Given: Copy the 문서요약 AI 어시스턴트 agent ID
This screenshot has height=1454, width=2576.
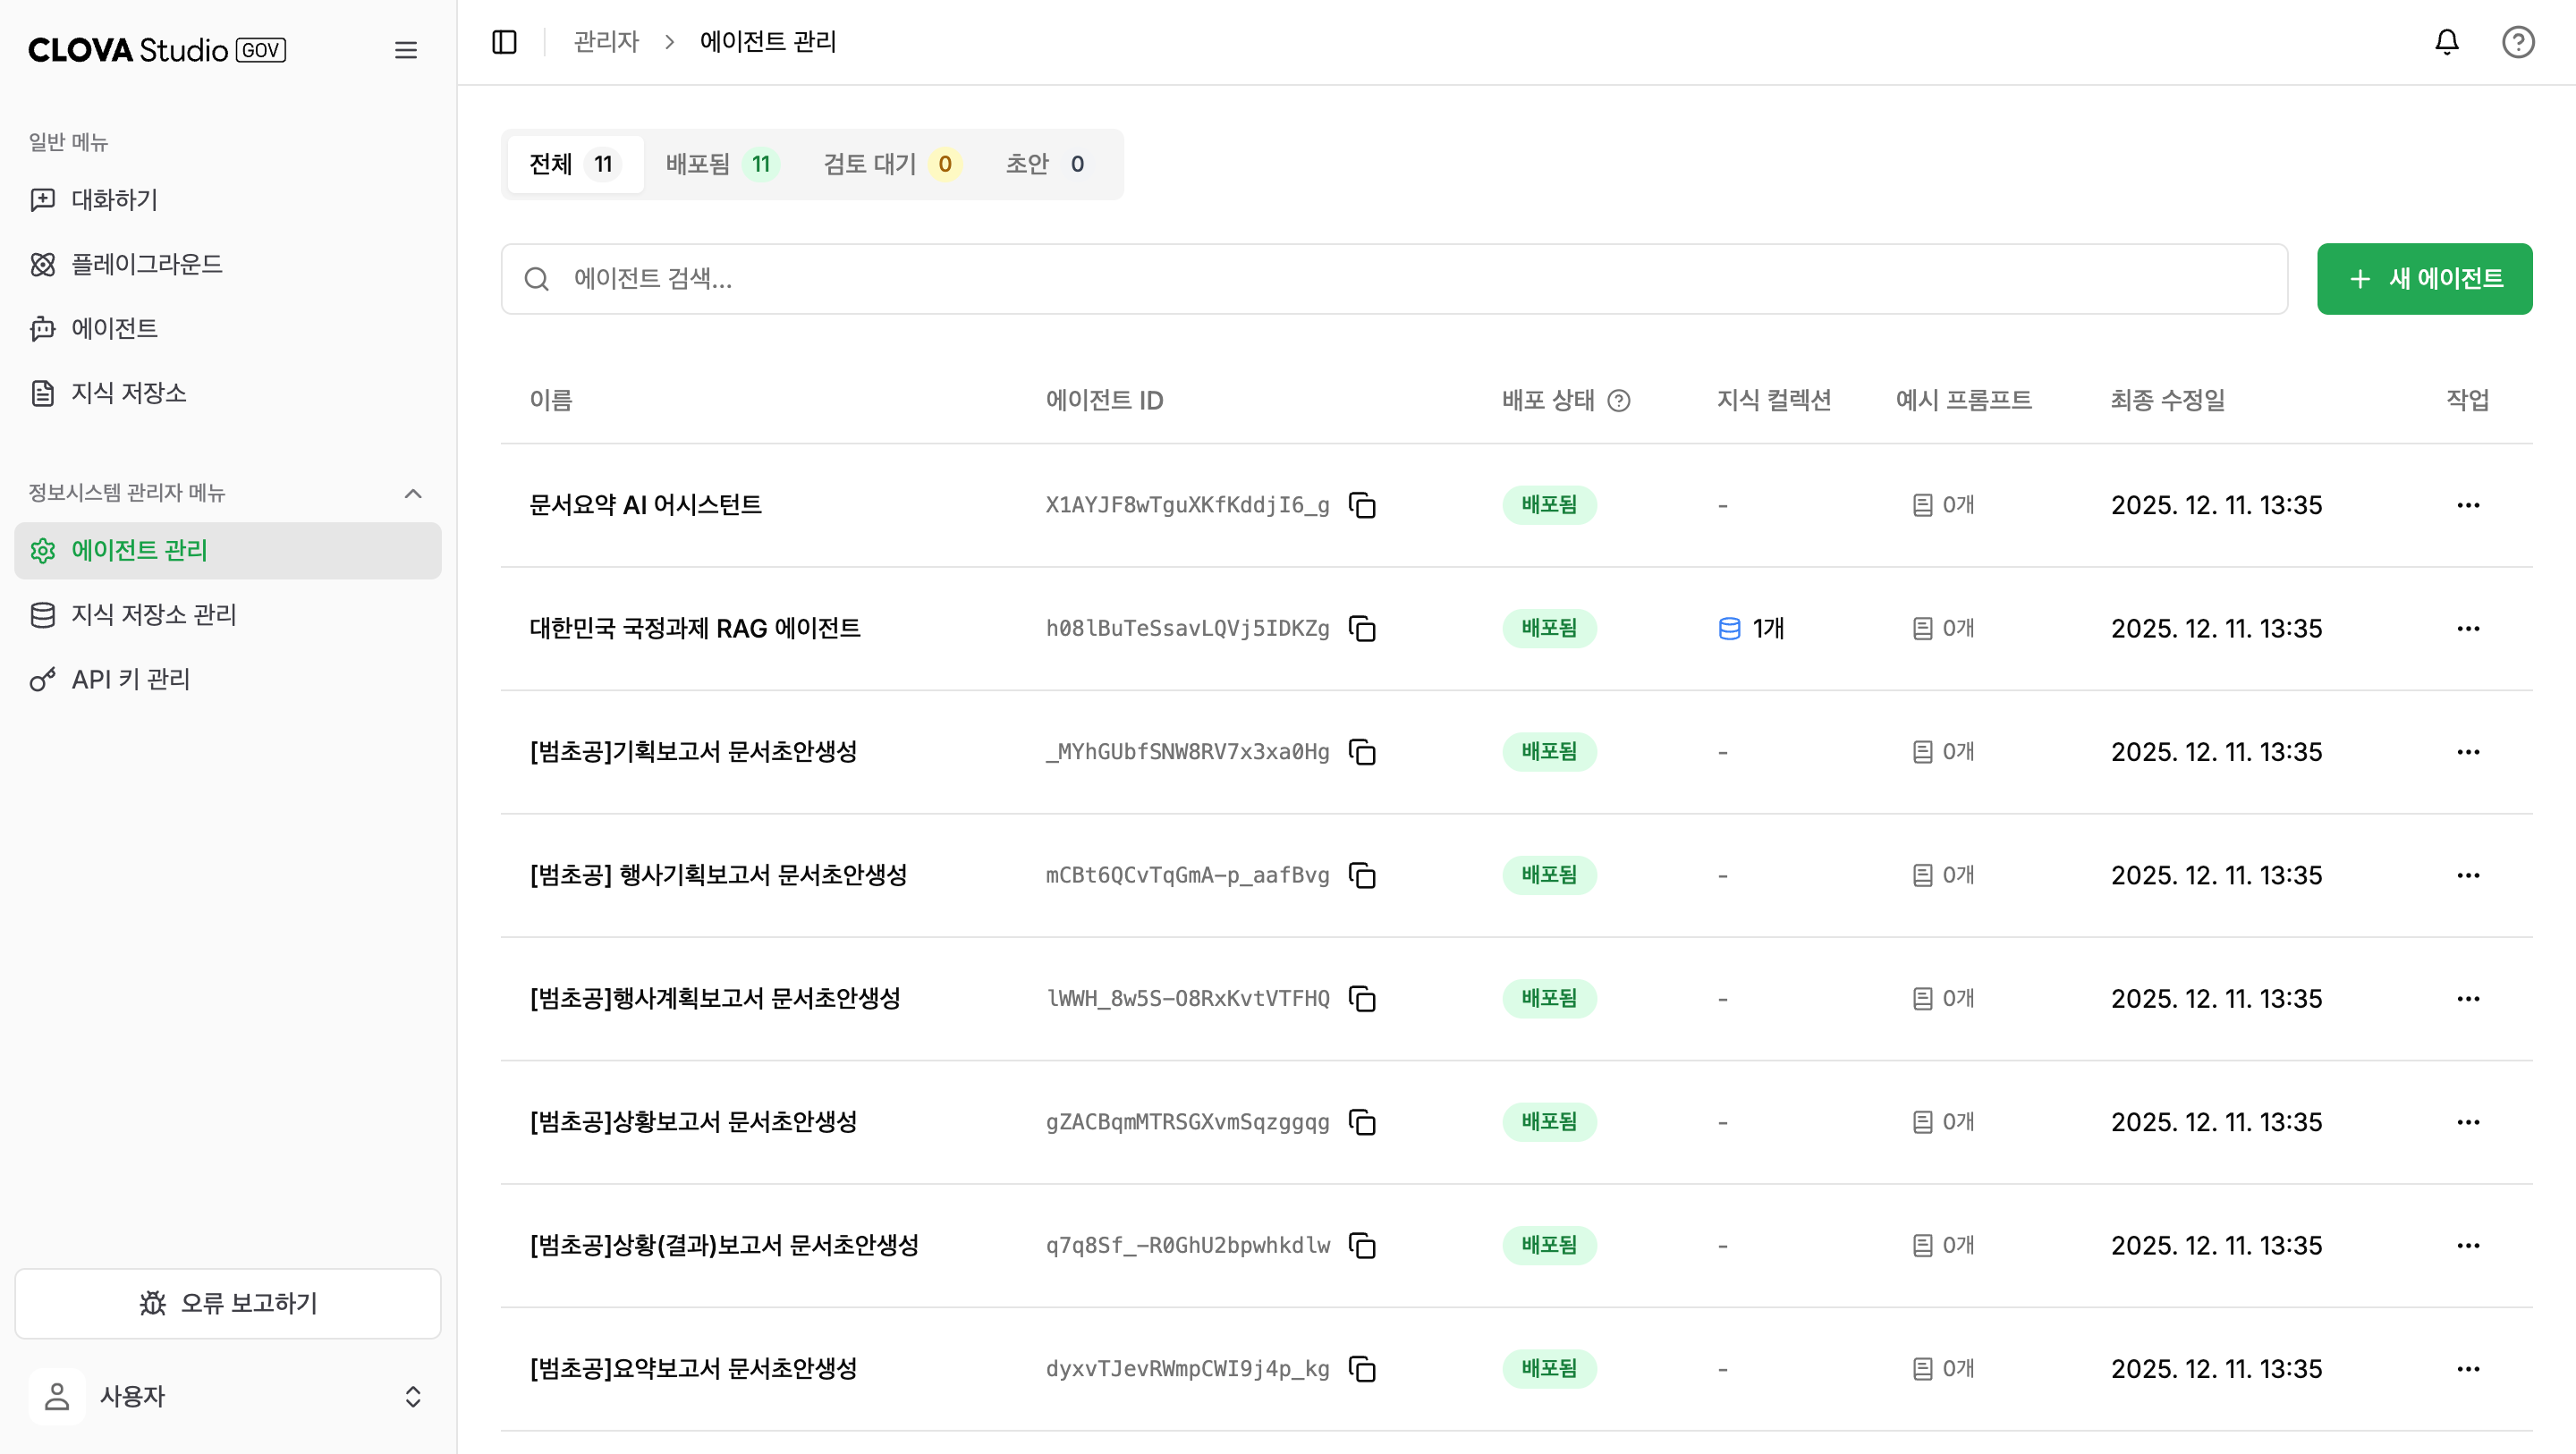Looking at the screenshot, I should (1362, 505).
